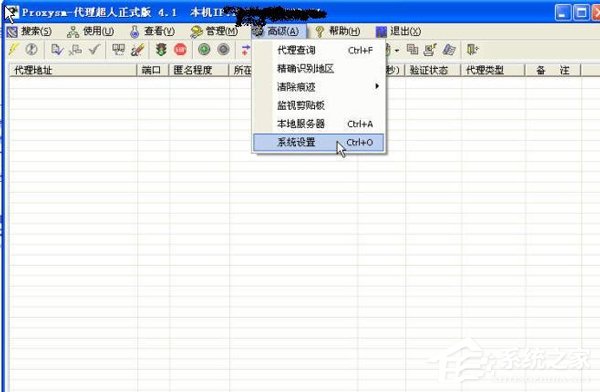The image size is (600, 392).
Task: Click the 退出(X) menu item
Action: pyautogui.click(x=398, y=31)
